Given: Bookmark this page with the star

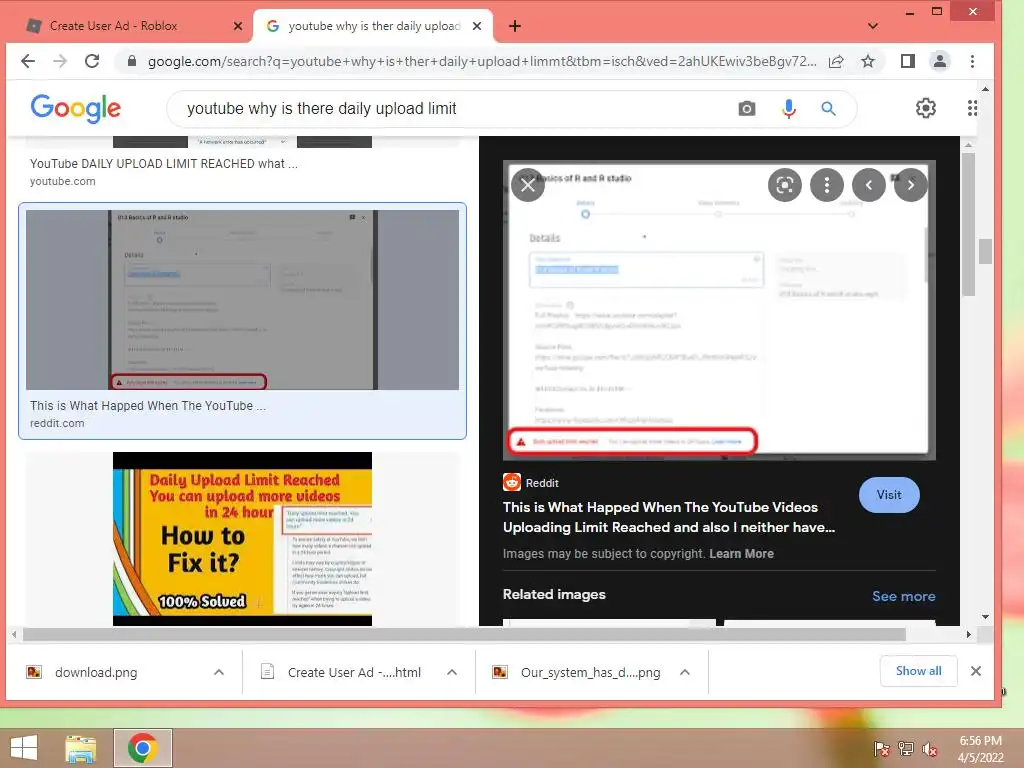Looking at the screenshot, I should (x=867, y=61).
